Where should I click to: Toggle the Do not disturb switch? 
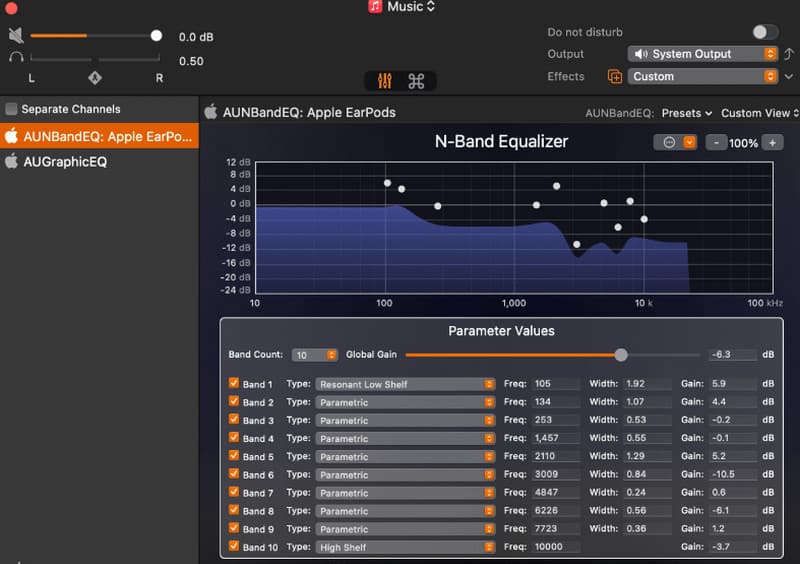(x=765, y=32)
